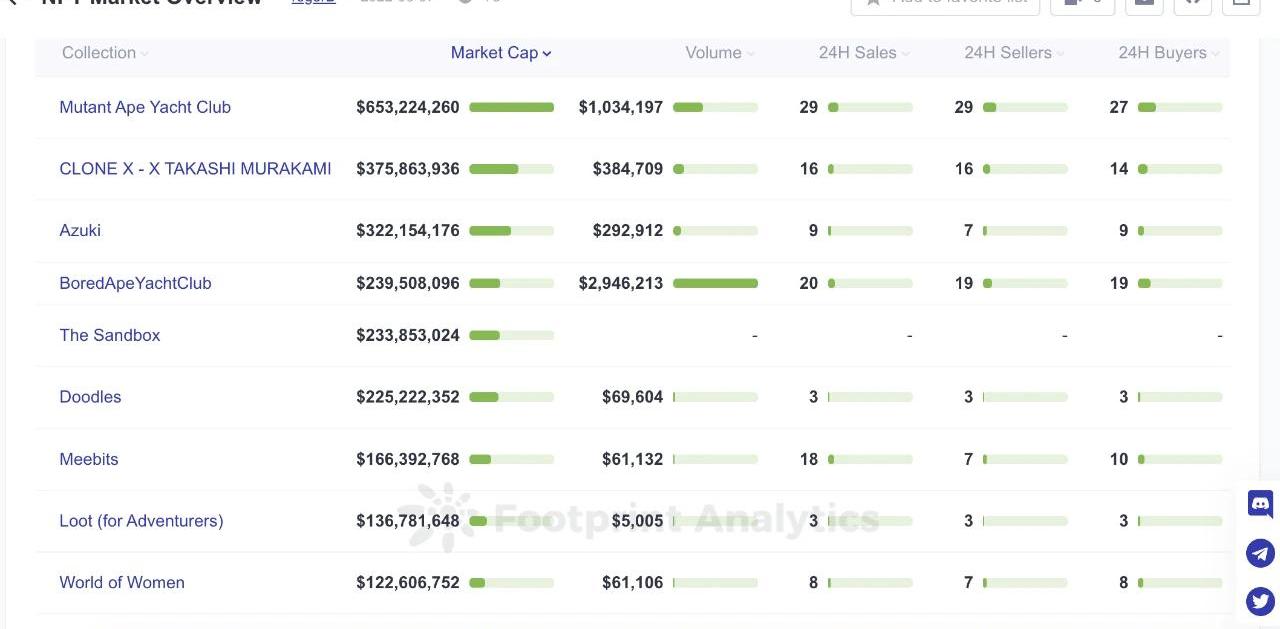Open the Azuki collection link
Screen dimensions: 1280x629
tap(80, 230)
